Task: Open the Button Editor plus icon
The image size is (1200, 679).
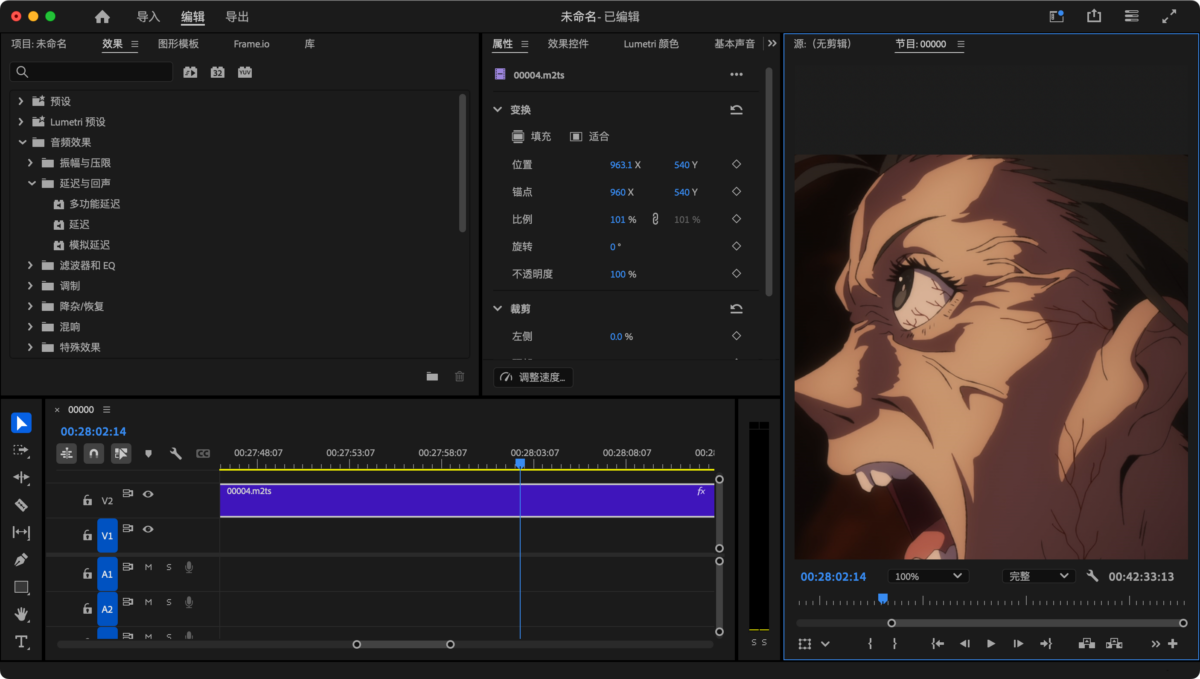Action: click(x=1173, y=644)
